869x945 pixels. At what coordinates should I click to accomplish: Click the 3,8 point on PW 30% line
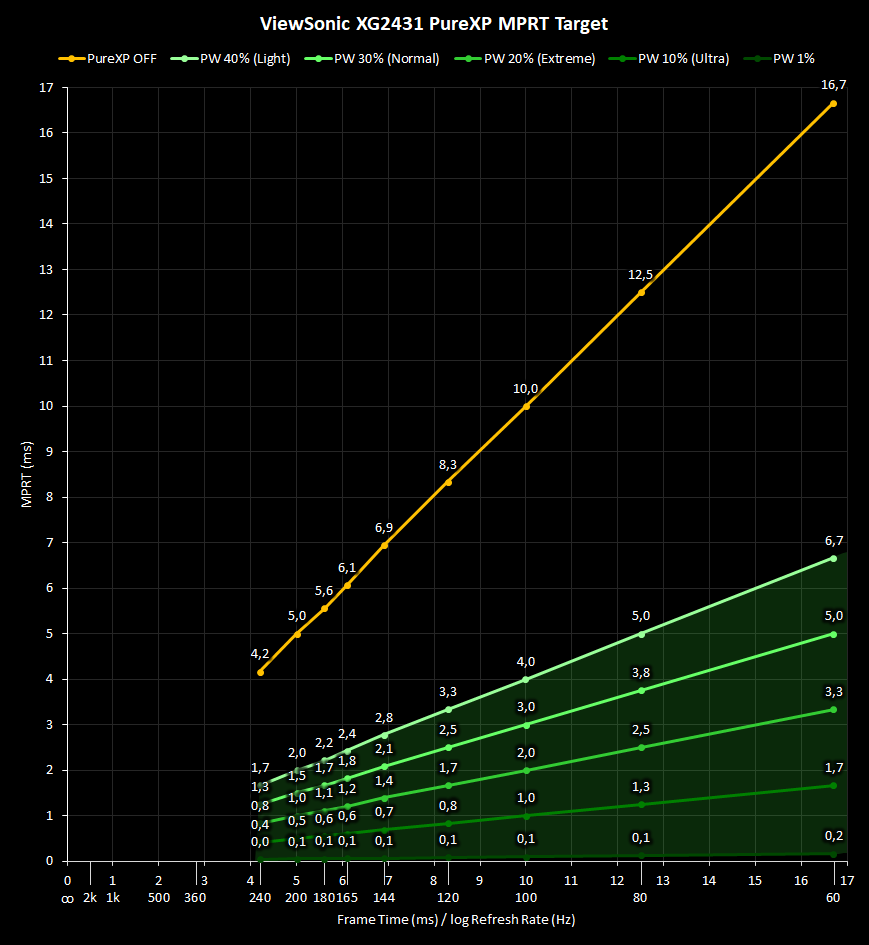point(641,690)
